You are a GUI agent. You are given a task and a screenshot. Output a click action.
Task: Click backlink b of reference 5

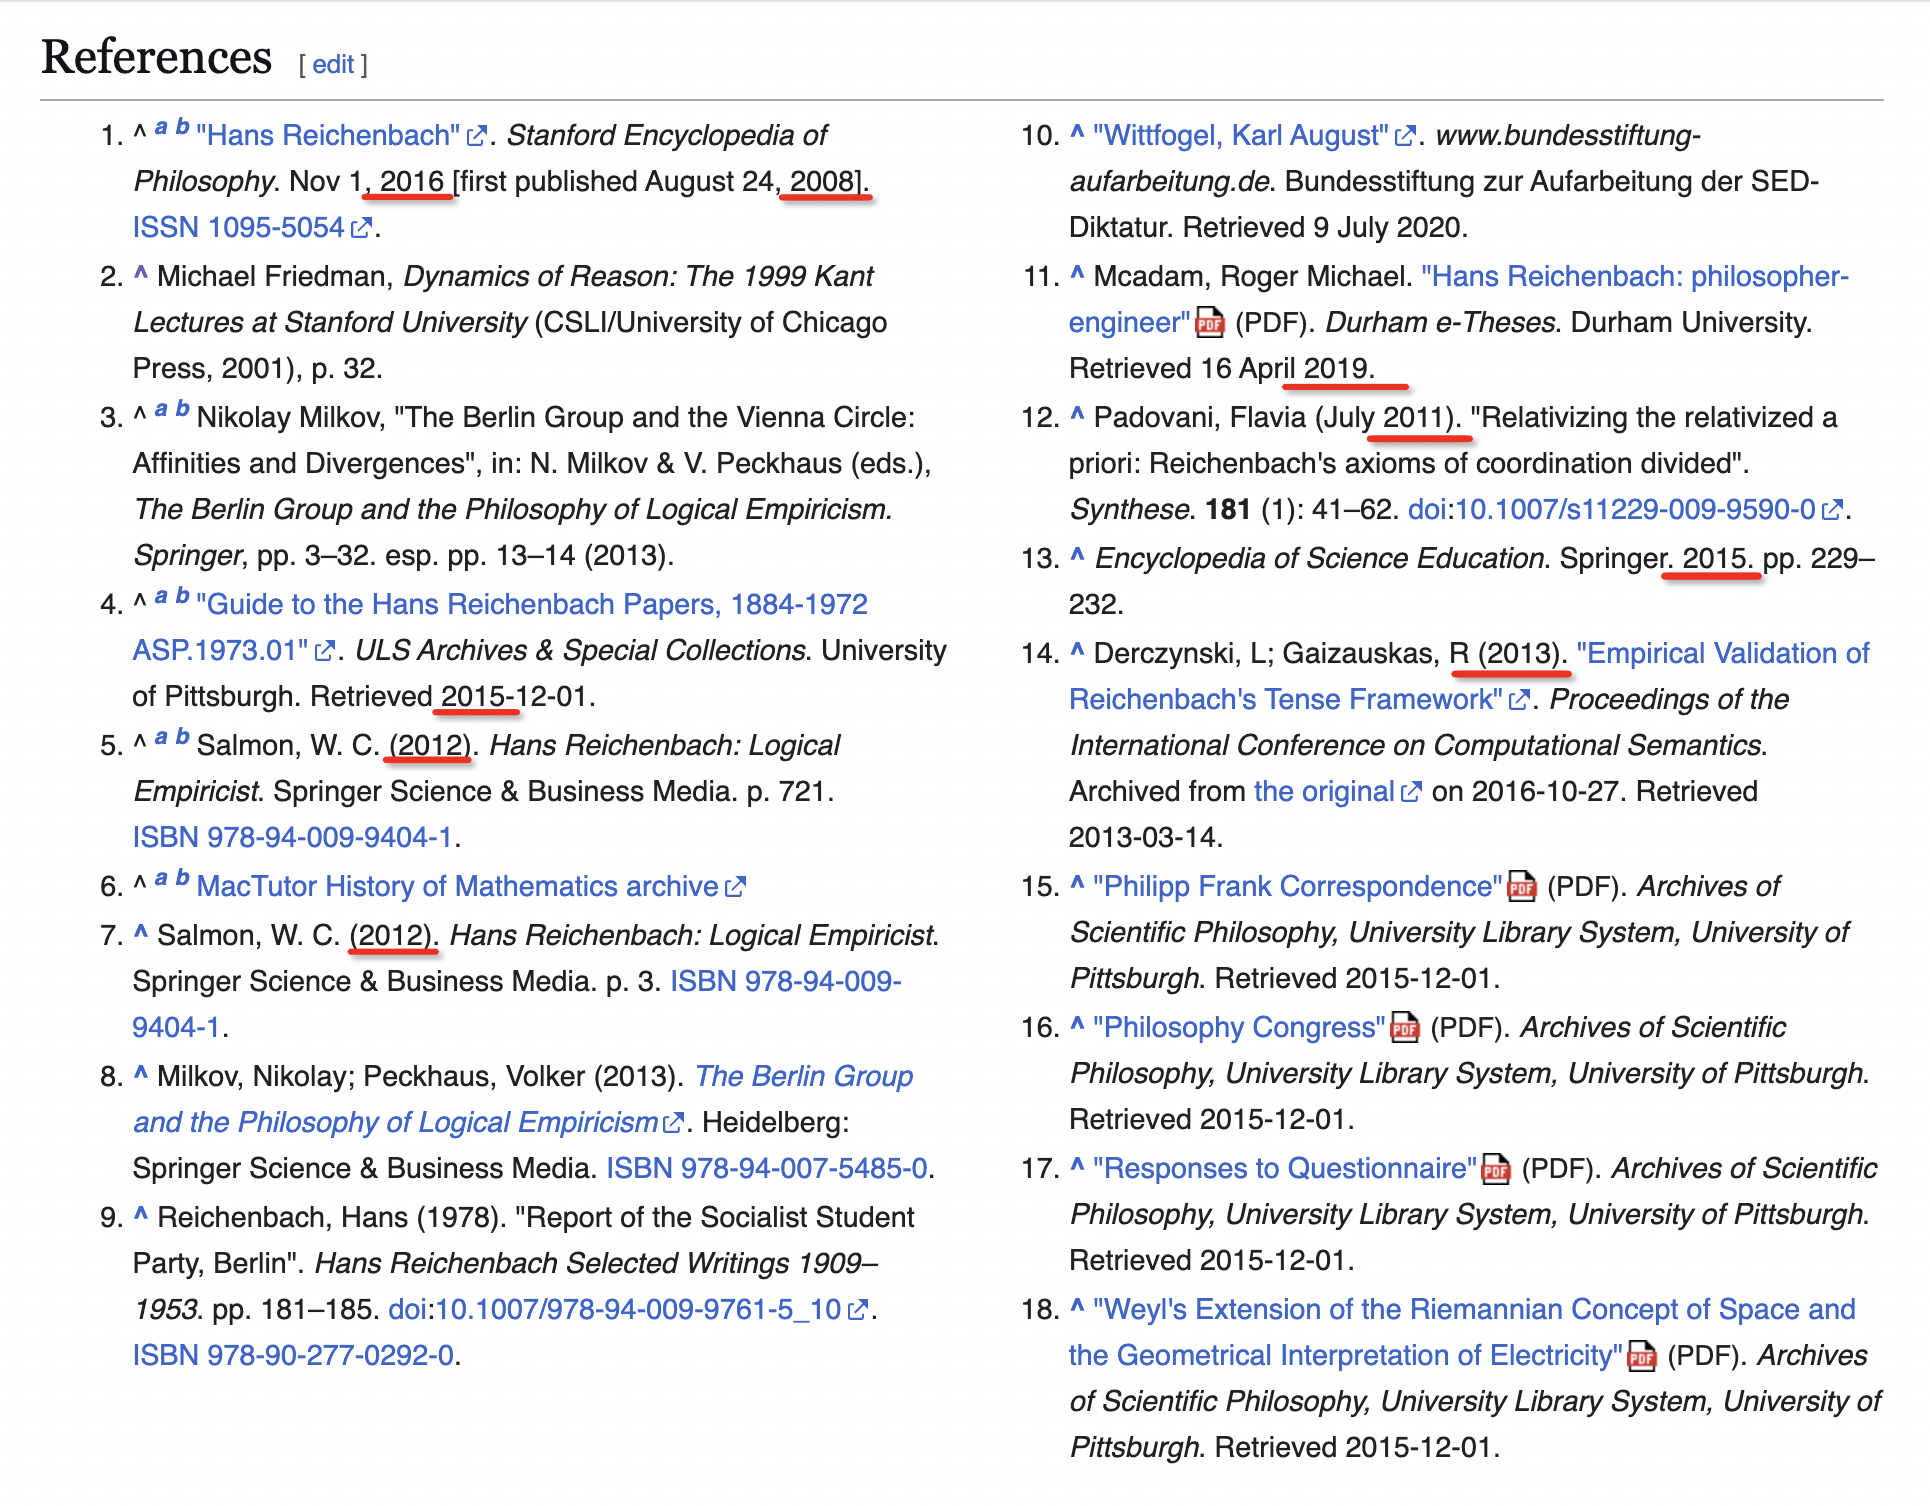tap(182, 737)
